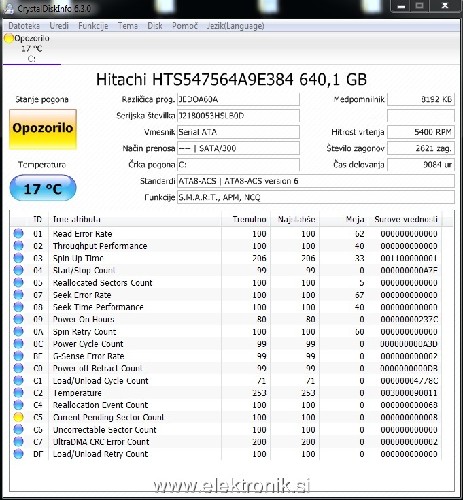The image size is (463, 500).
Task: Click blue status icon for Power-off Retract Count
Action: click(x=18, y=368)
